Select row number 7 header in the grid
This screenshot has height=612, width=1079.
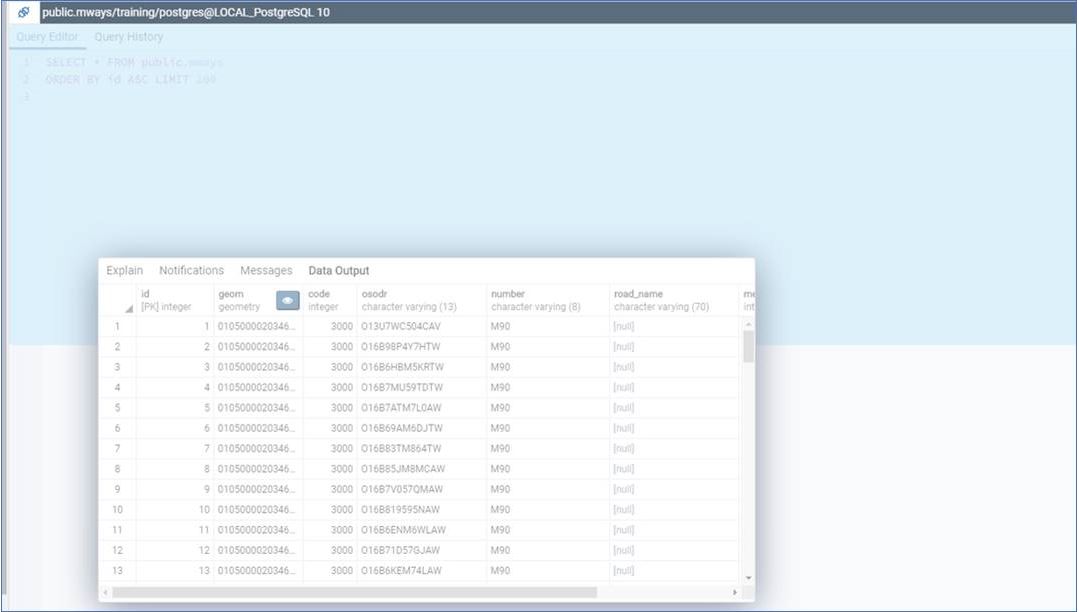pyautogui.click(x=117, y=448)
